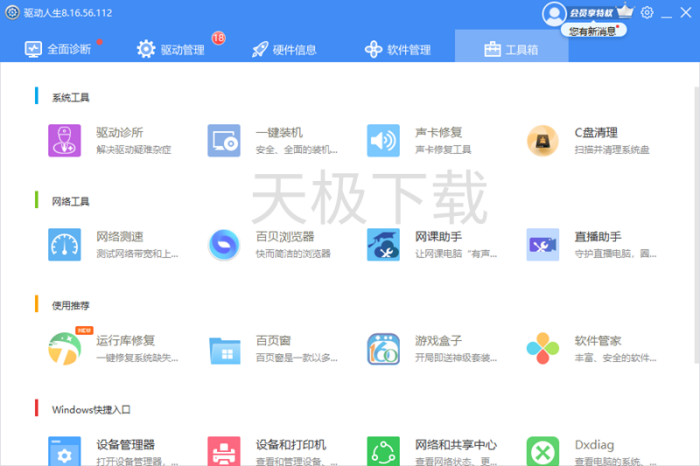Click the 设备和打印机 title text

coord(291,445)
